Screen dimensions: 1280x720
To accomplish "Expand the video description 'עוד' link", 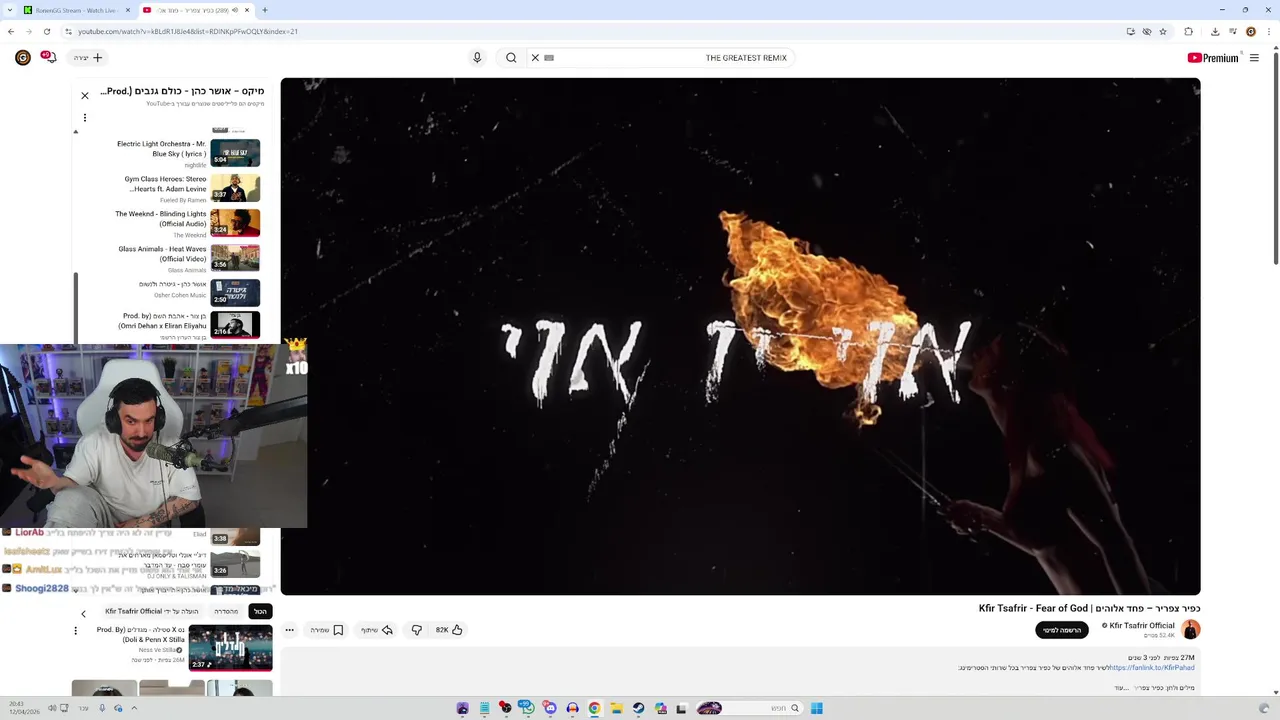I will coord(1120,688).
